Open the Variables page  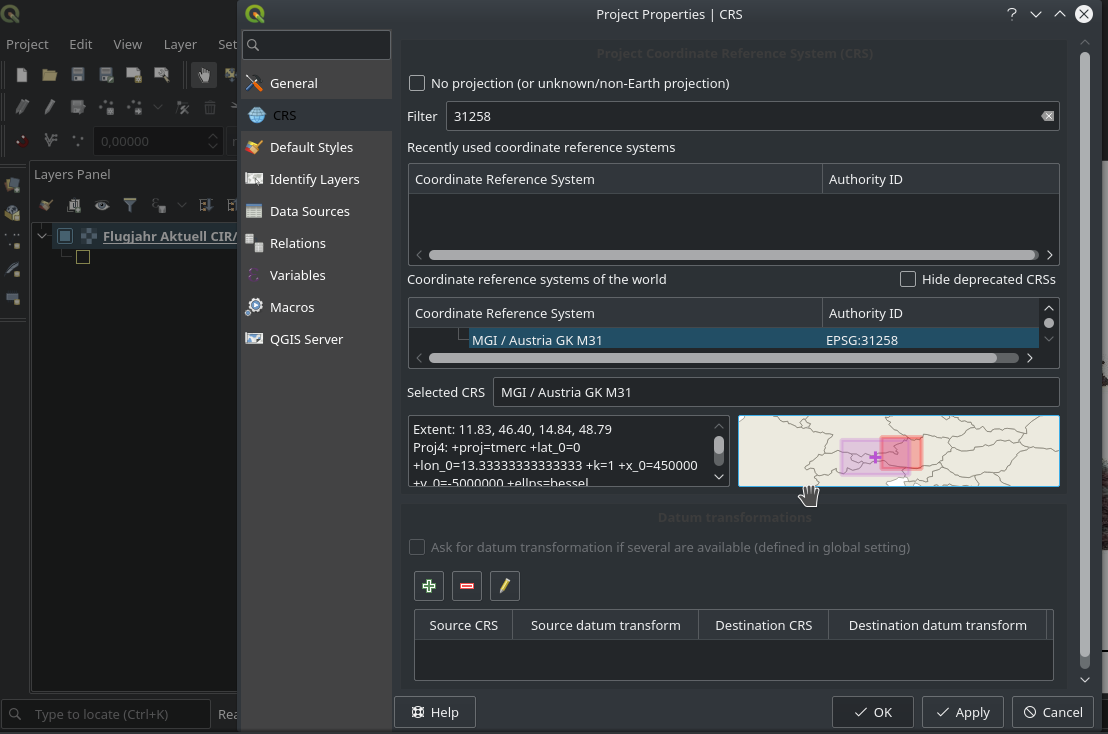pyautogui.click(x=317, y=276)
